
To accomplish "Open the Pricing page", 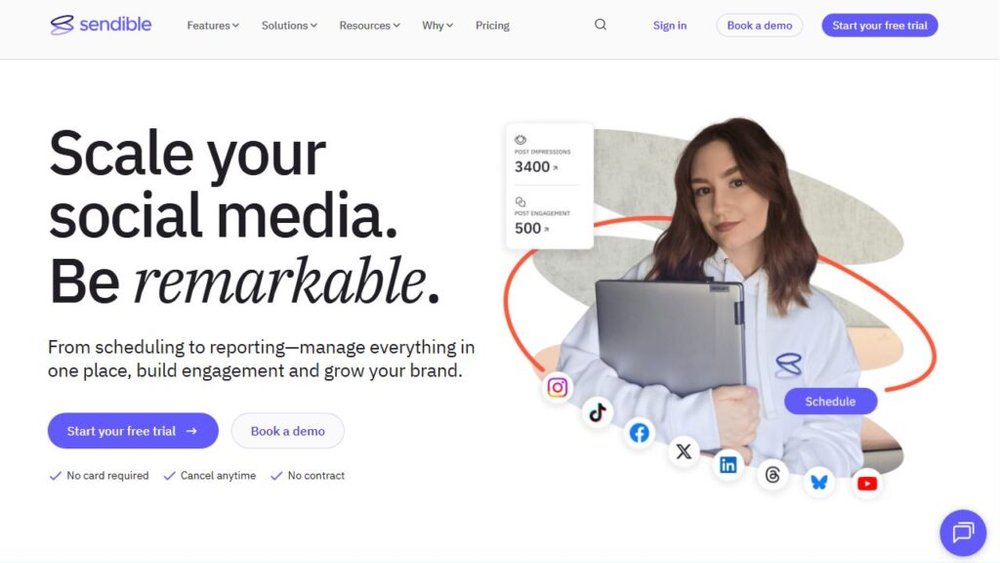I will (492, 26).
